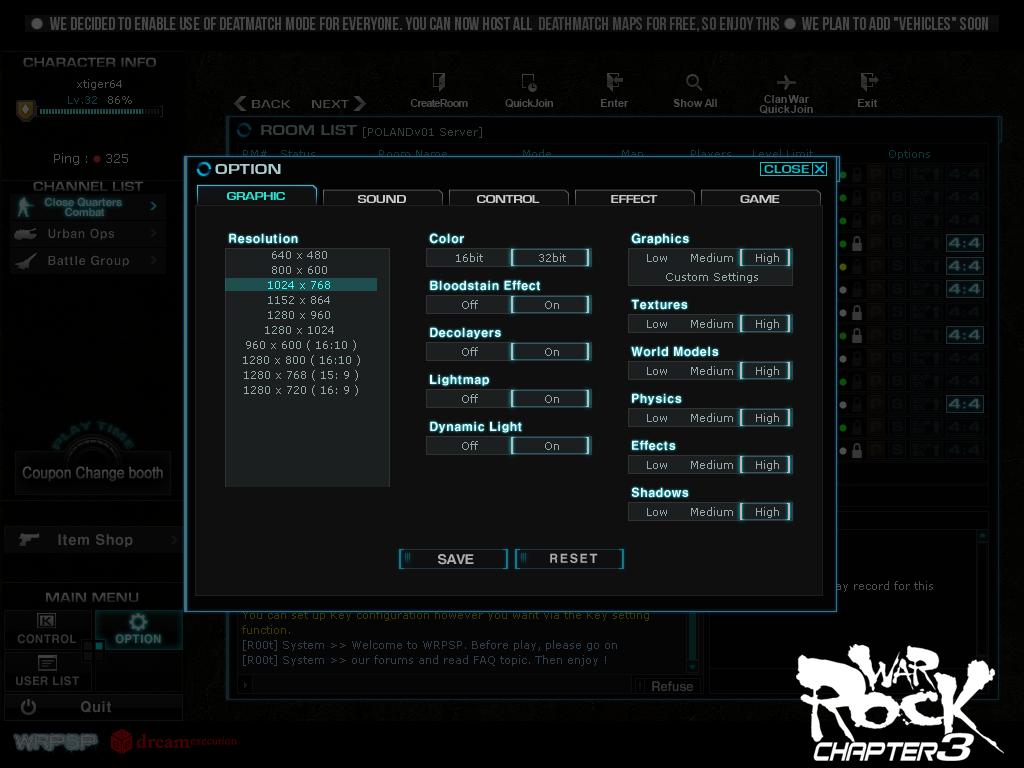Click the Item Shop gun icon

(x=29, y=539)
